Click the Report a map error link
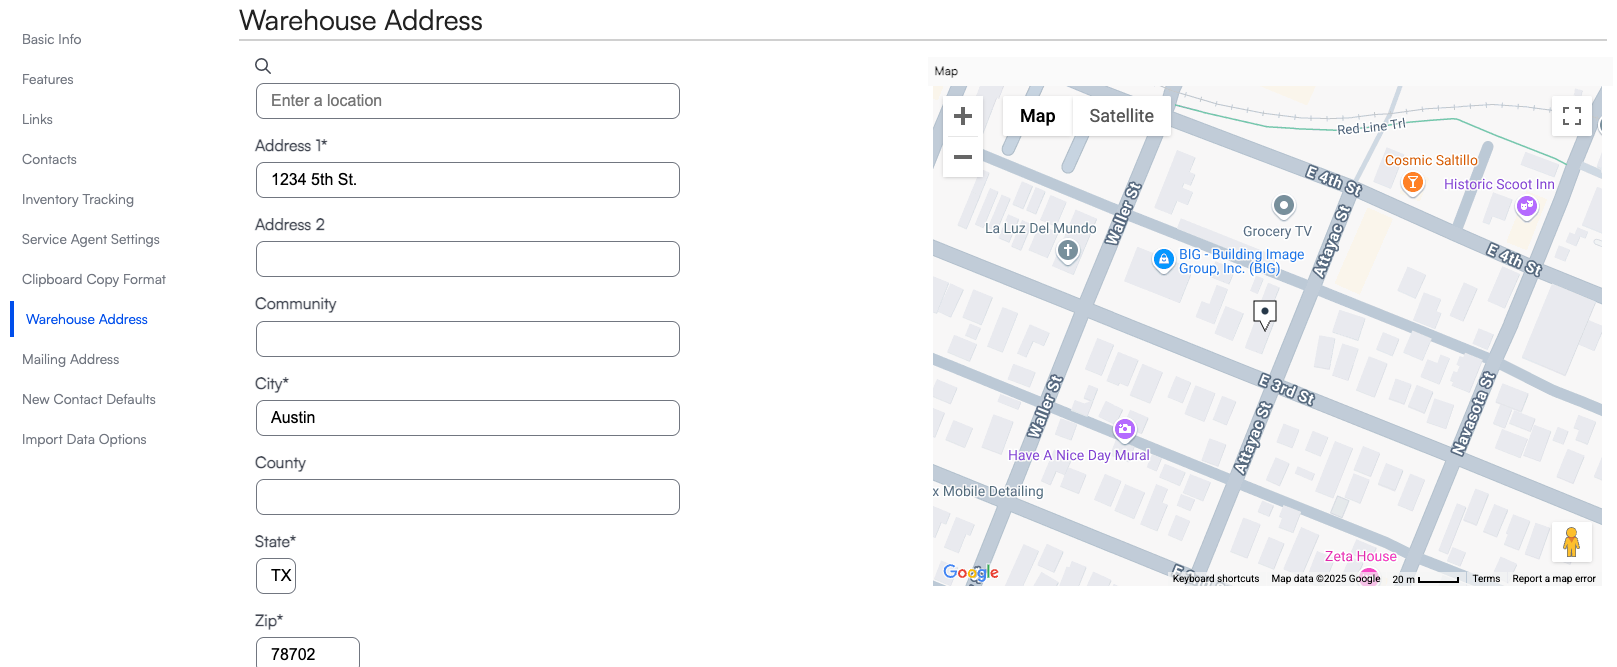 (x=1553, y=579)
